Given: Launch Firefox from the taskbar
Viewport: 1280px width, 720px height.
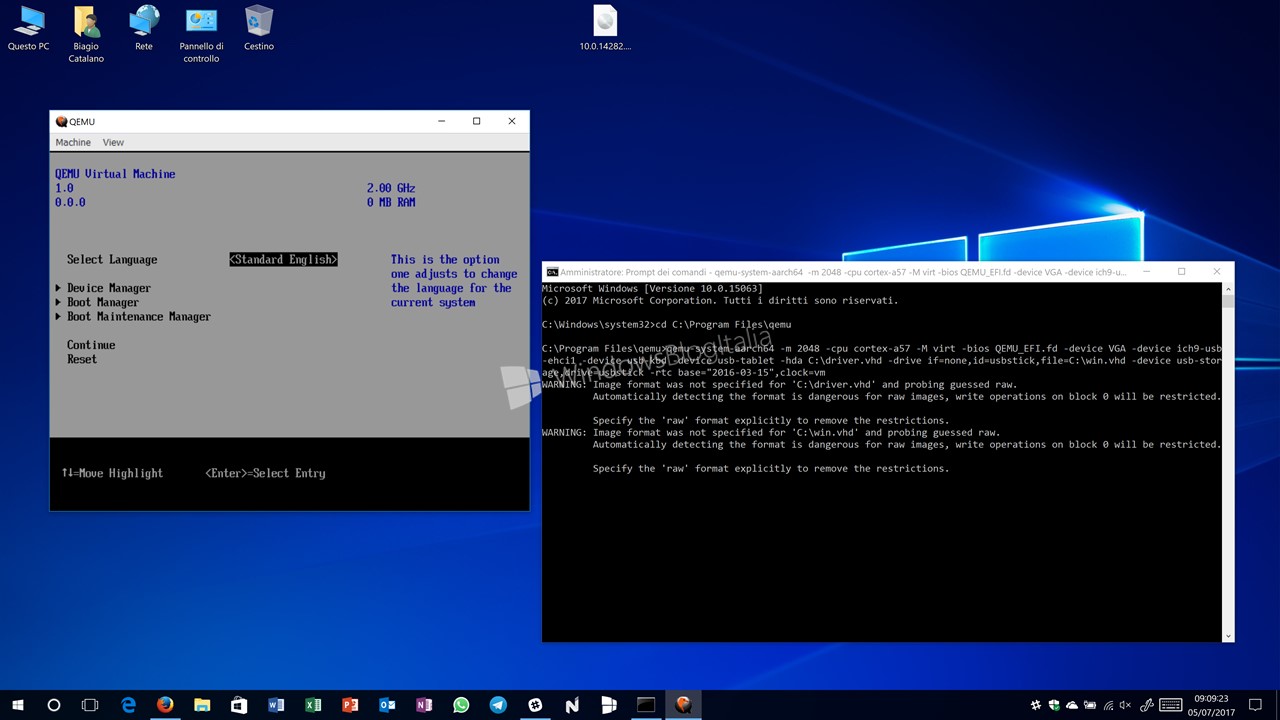Looking at the screenshot, I should pos(165,705).
